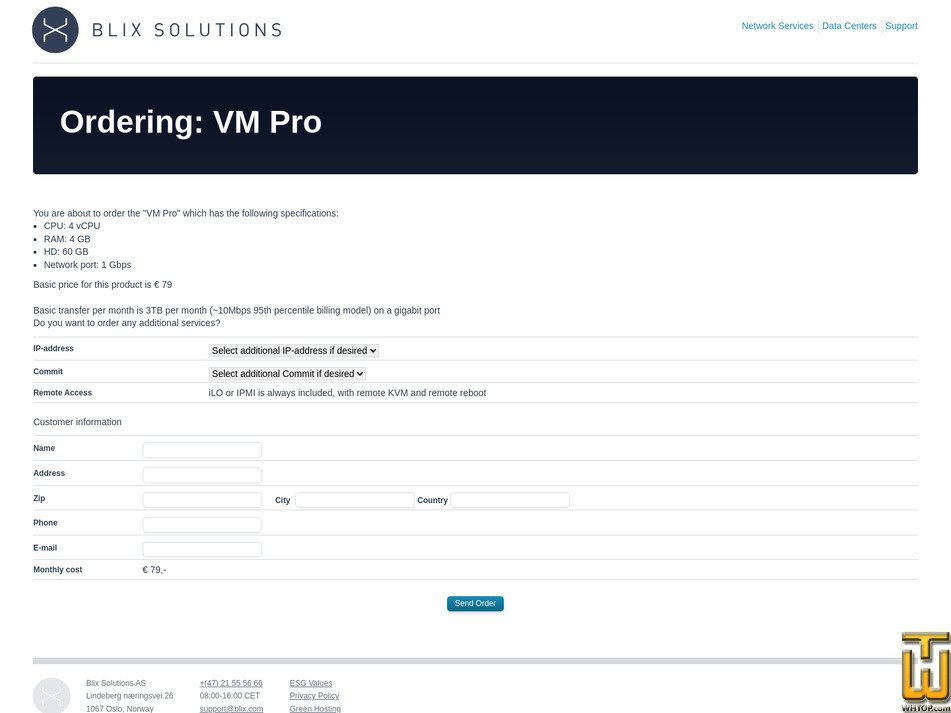
Task: Click the Blix Solutions round logo icon
Action: tap(55, 30)
